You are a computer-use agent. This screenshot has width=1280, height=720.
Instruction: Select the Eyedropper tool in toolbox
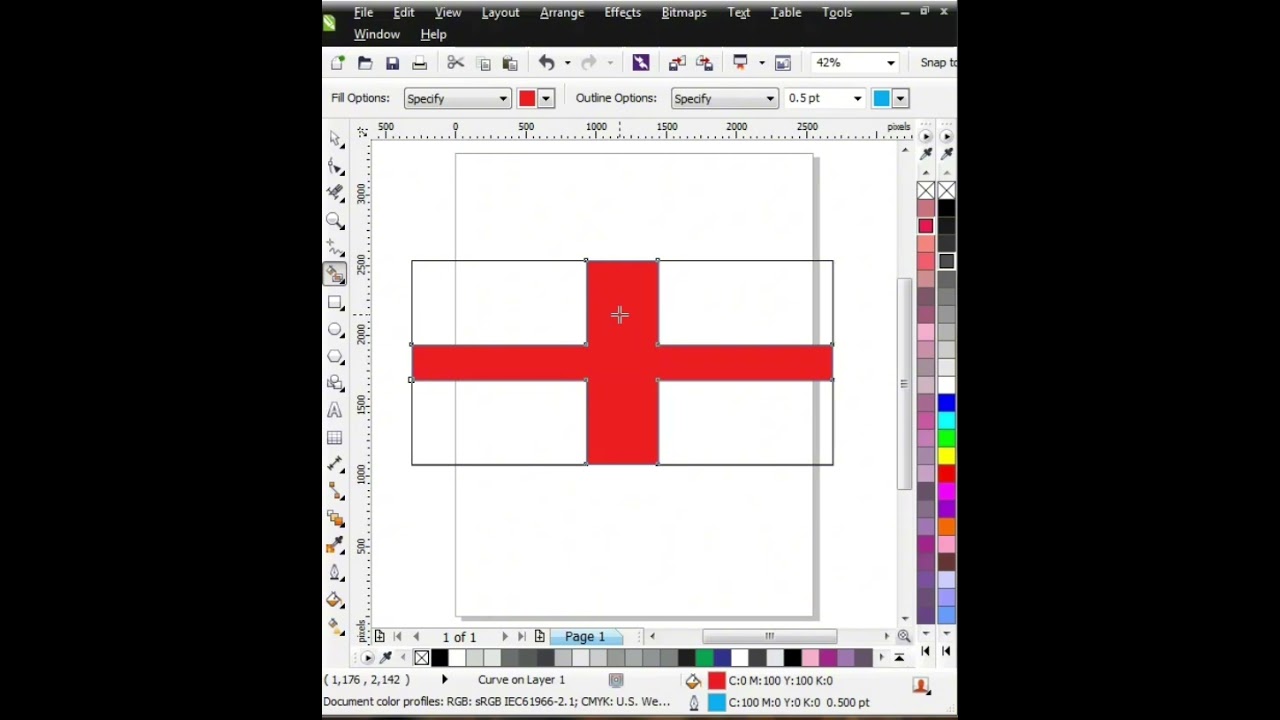tap(335, 545)
